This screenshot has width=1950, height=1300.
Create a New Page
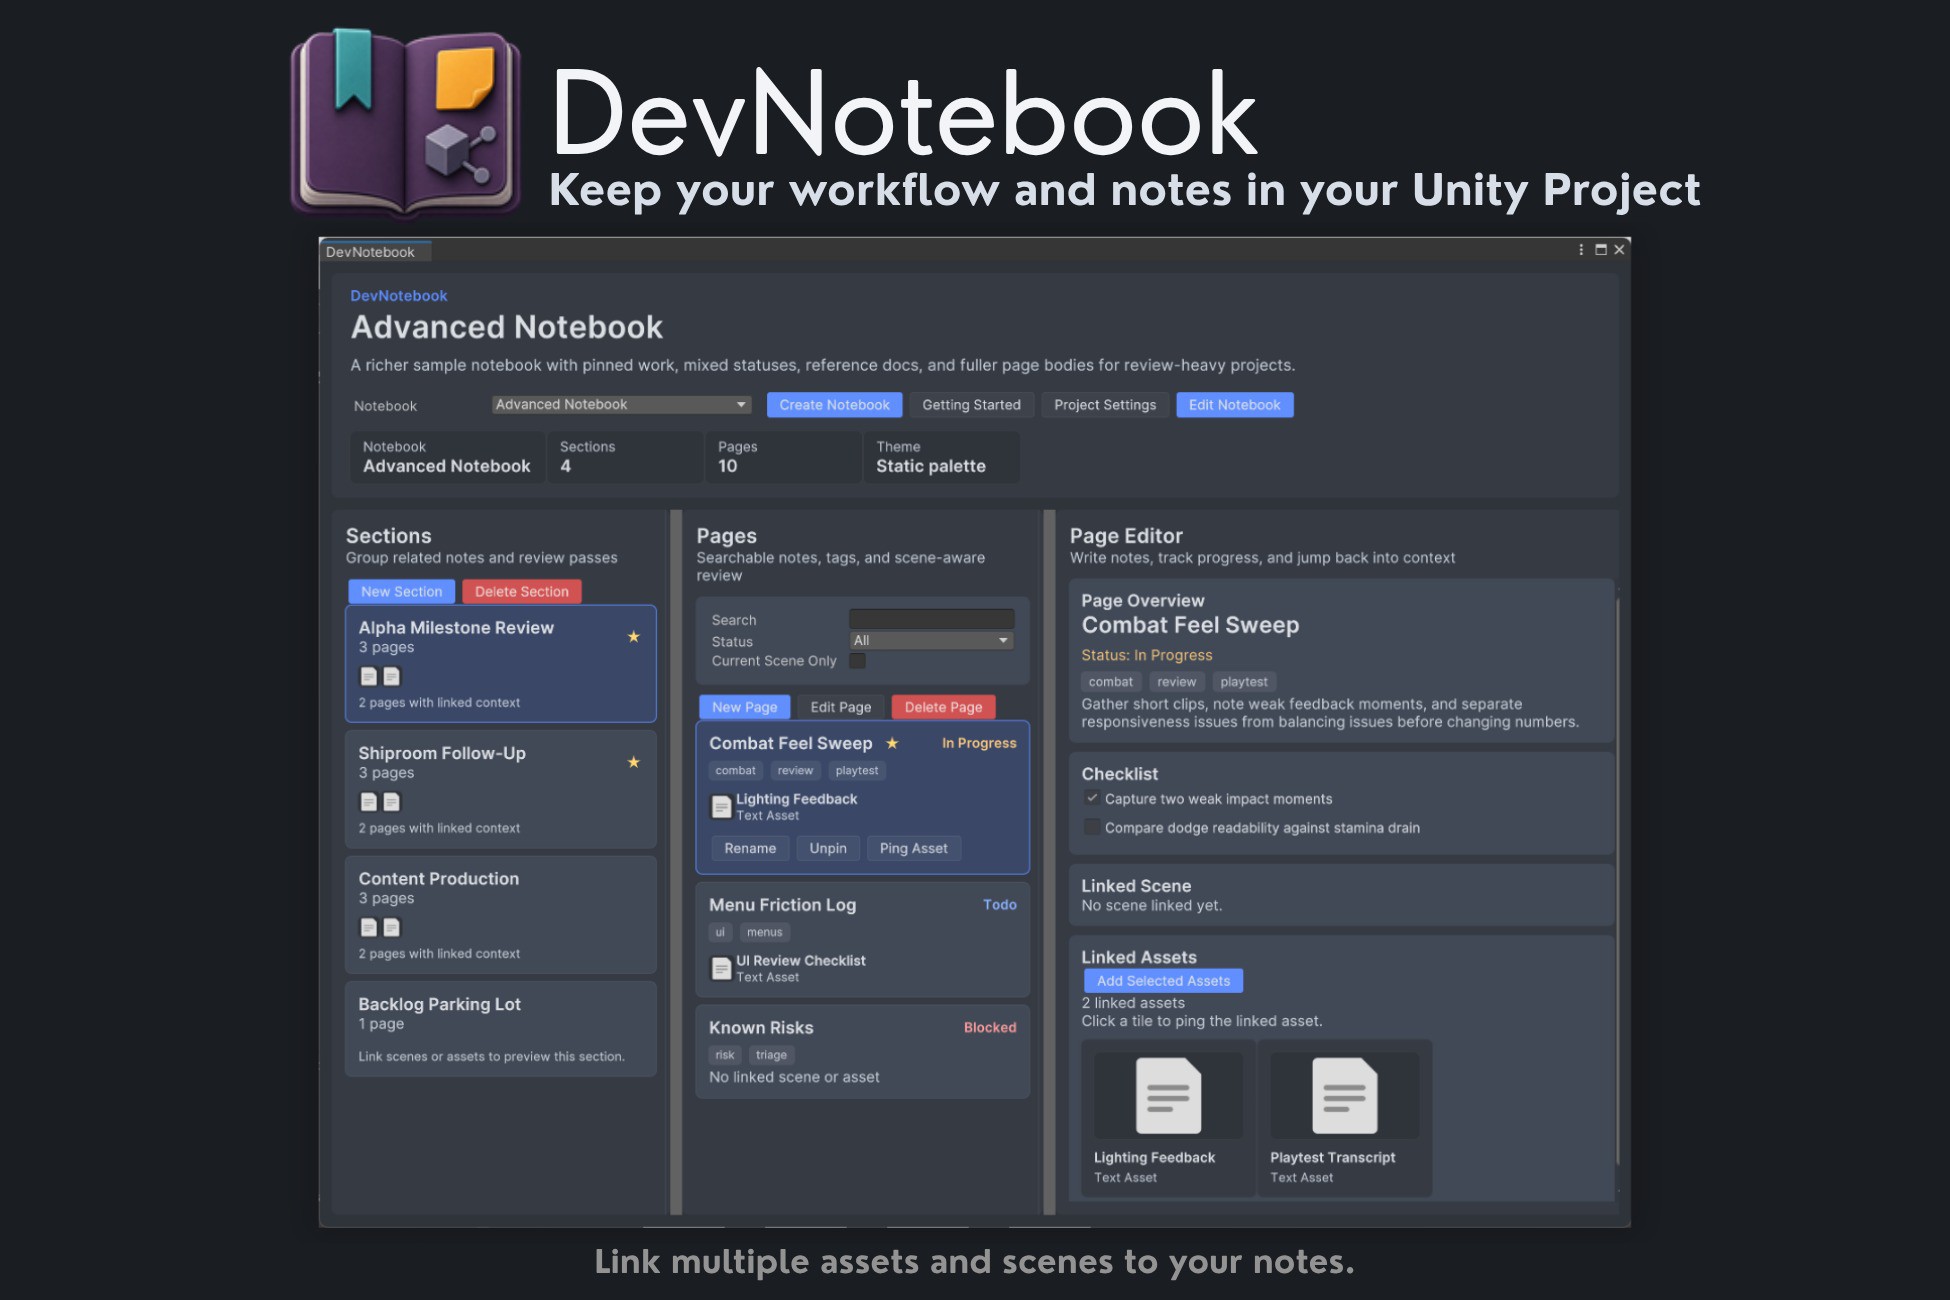(x=745, y=707)
